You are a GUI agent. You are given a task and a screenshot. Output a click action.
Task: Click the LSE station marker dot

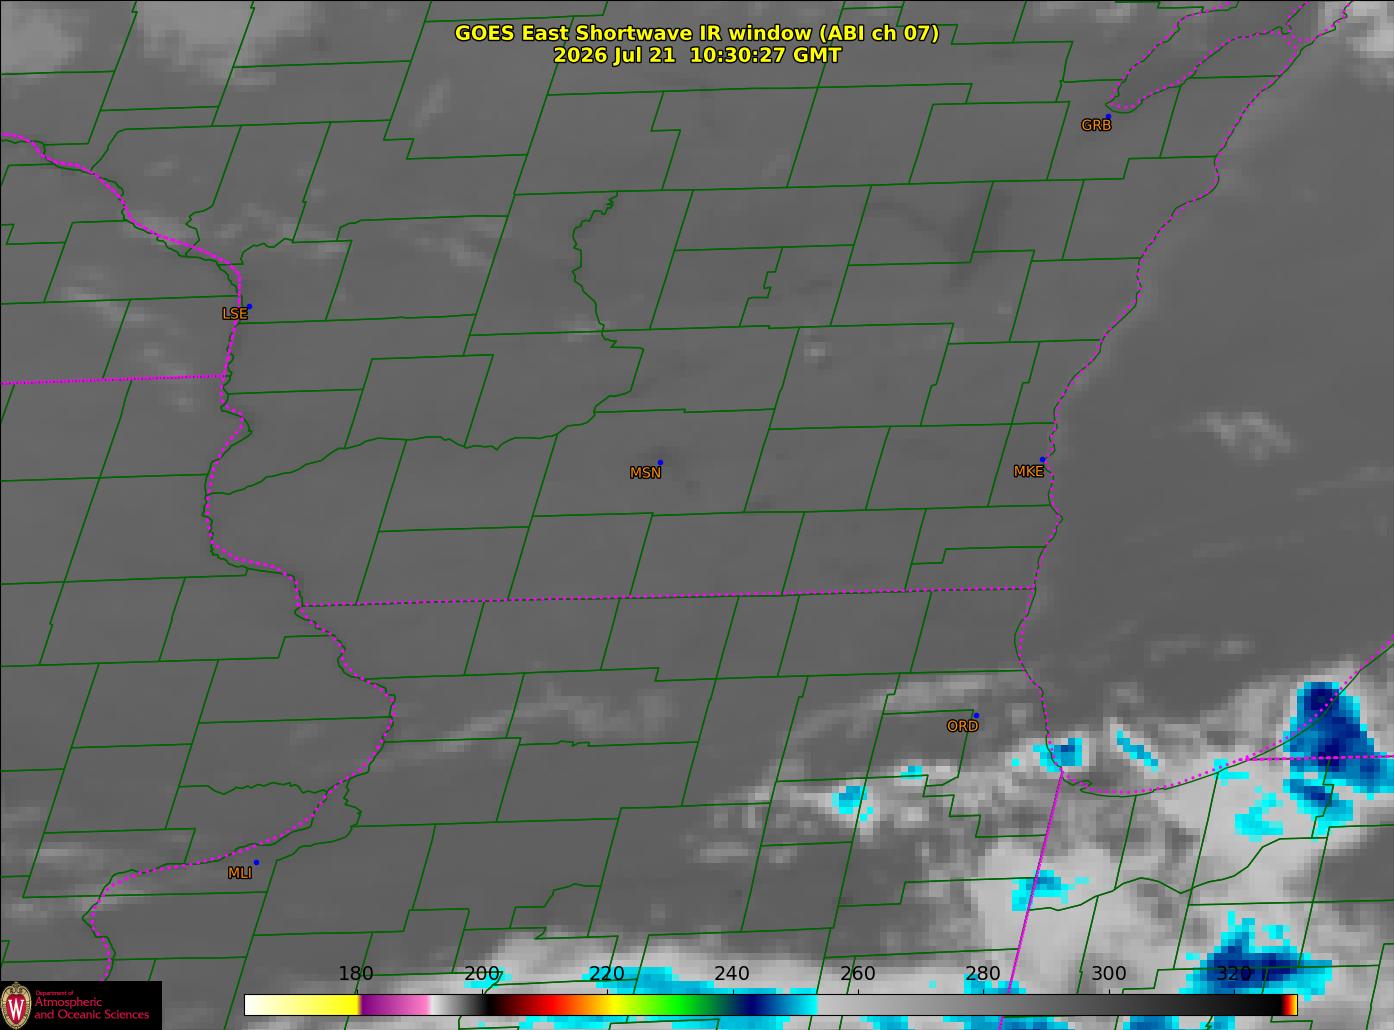(249, 306)
